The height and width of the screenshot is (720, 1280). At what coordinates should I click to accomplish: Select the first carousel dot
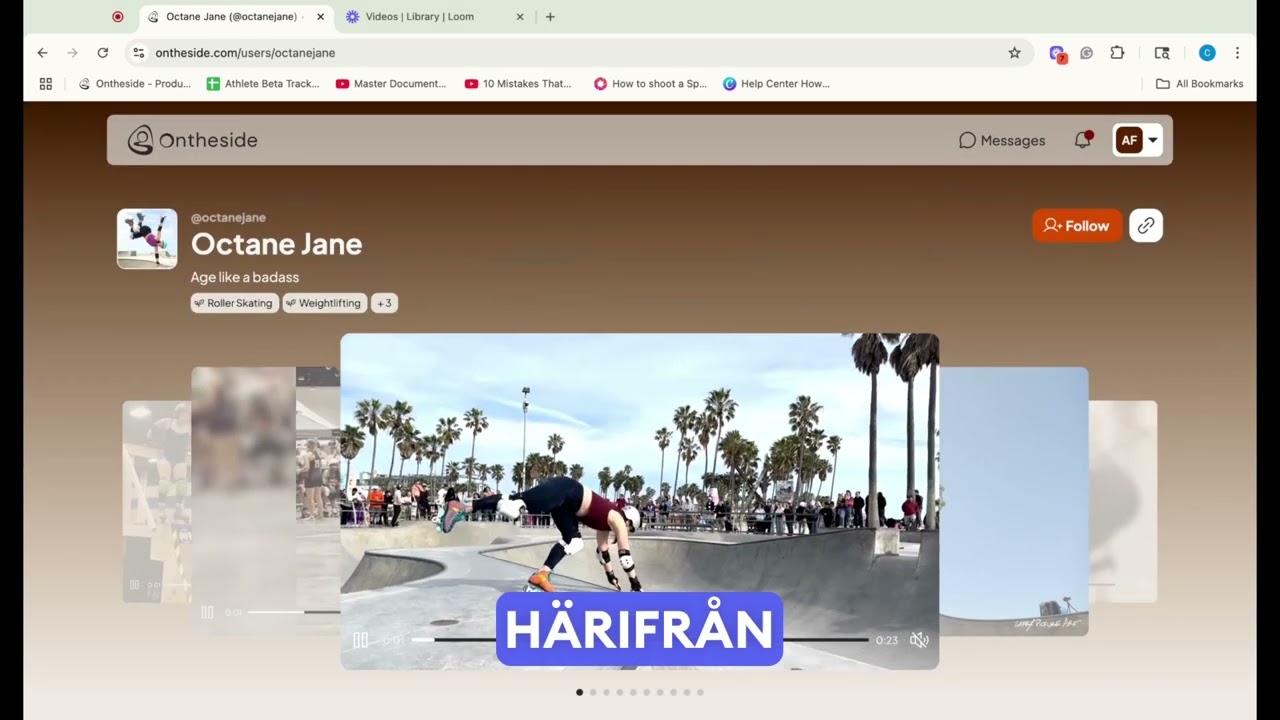tap(579, 692)
